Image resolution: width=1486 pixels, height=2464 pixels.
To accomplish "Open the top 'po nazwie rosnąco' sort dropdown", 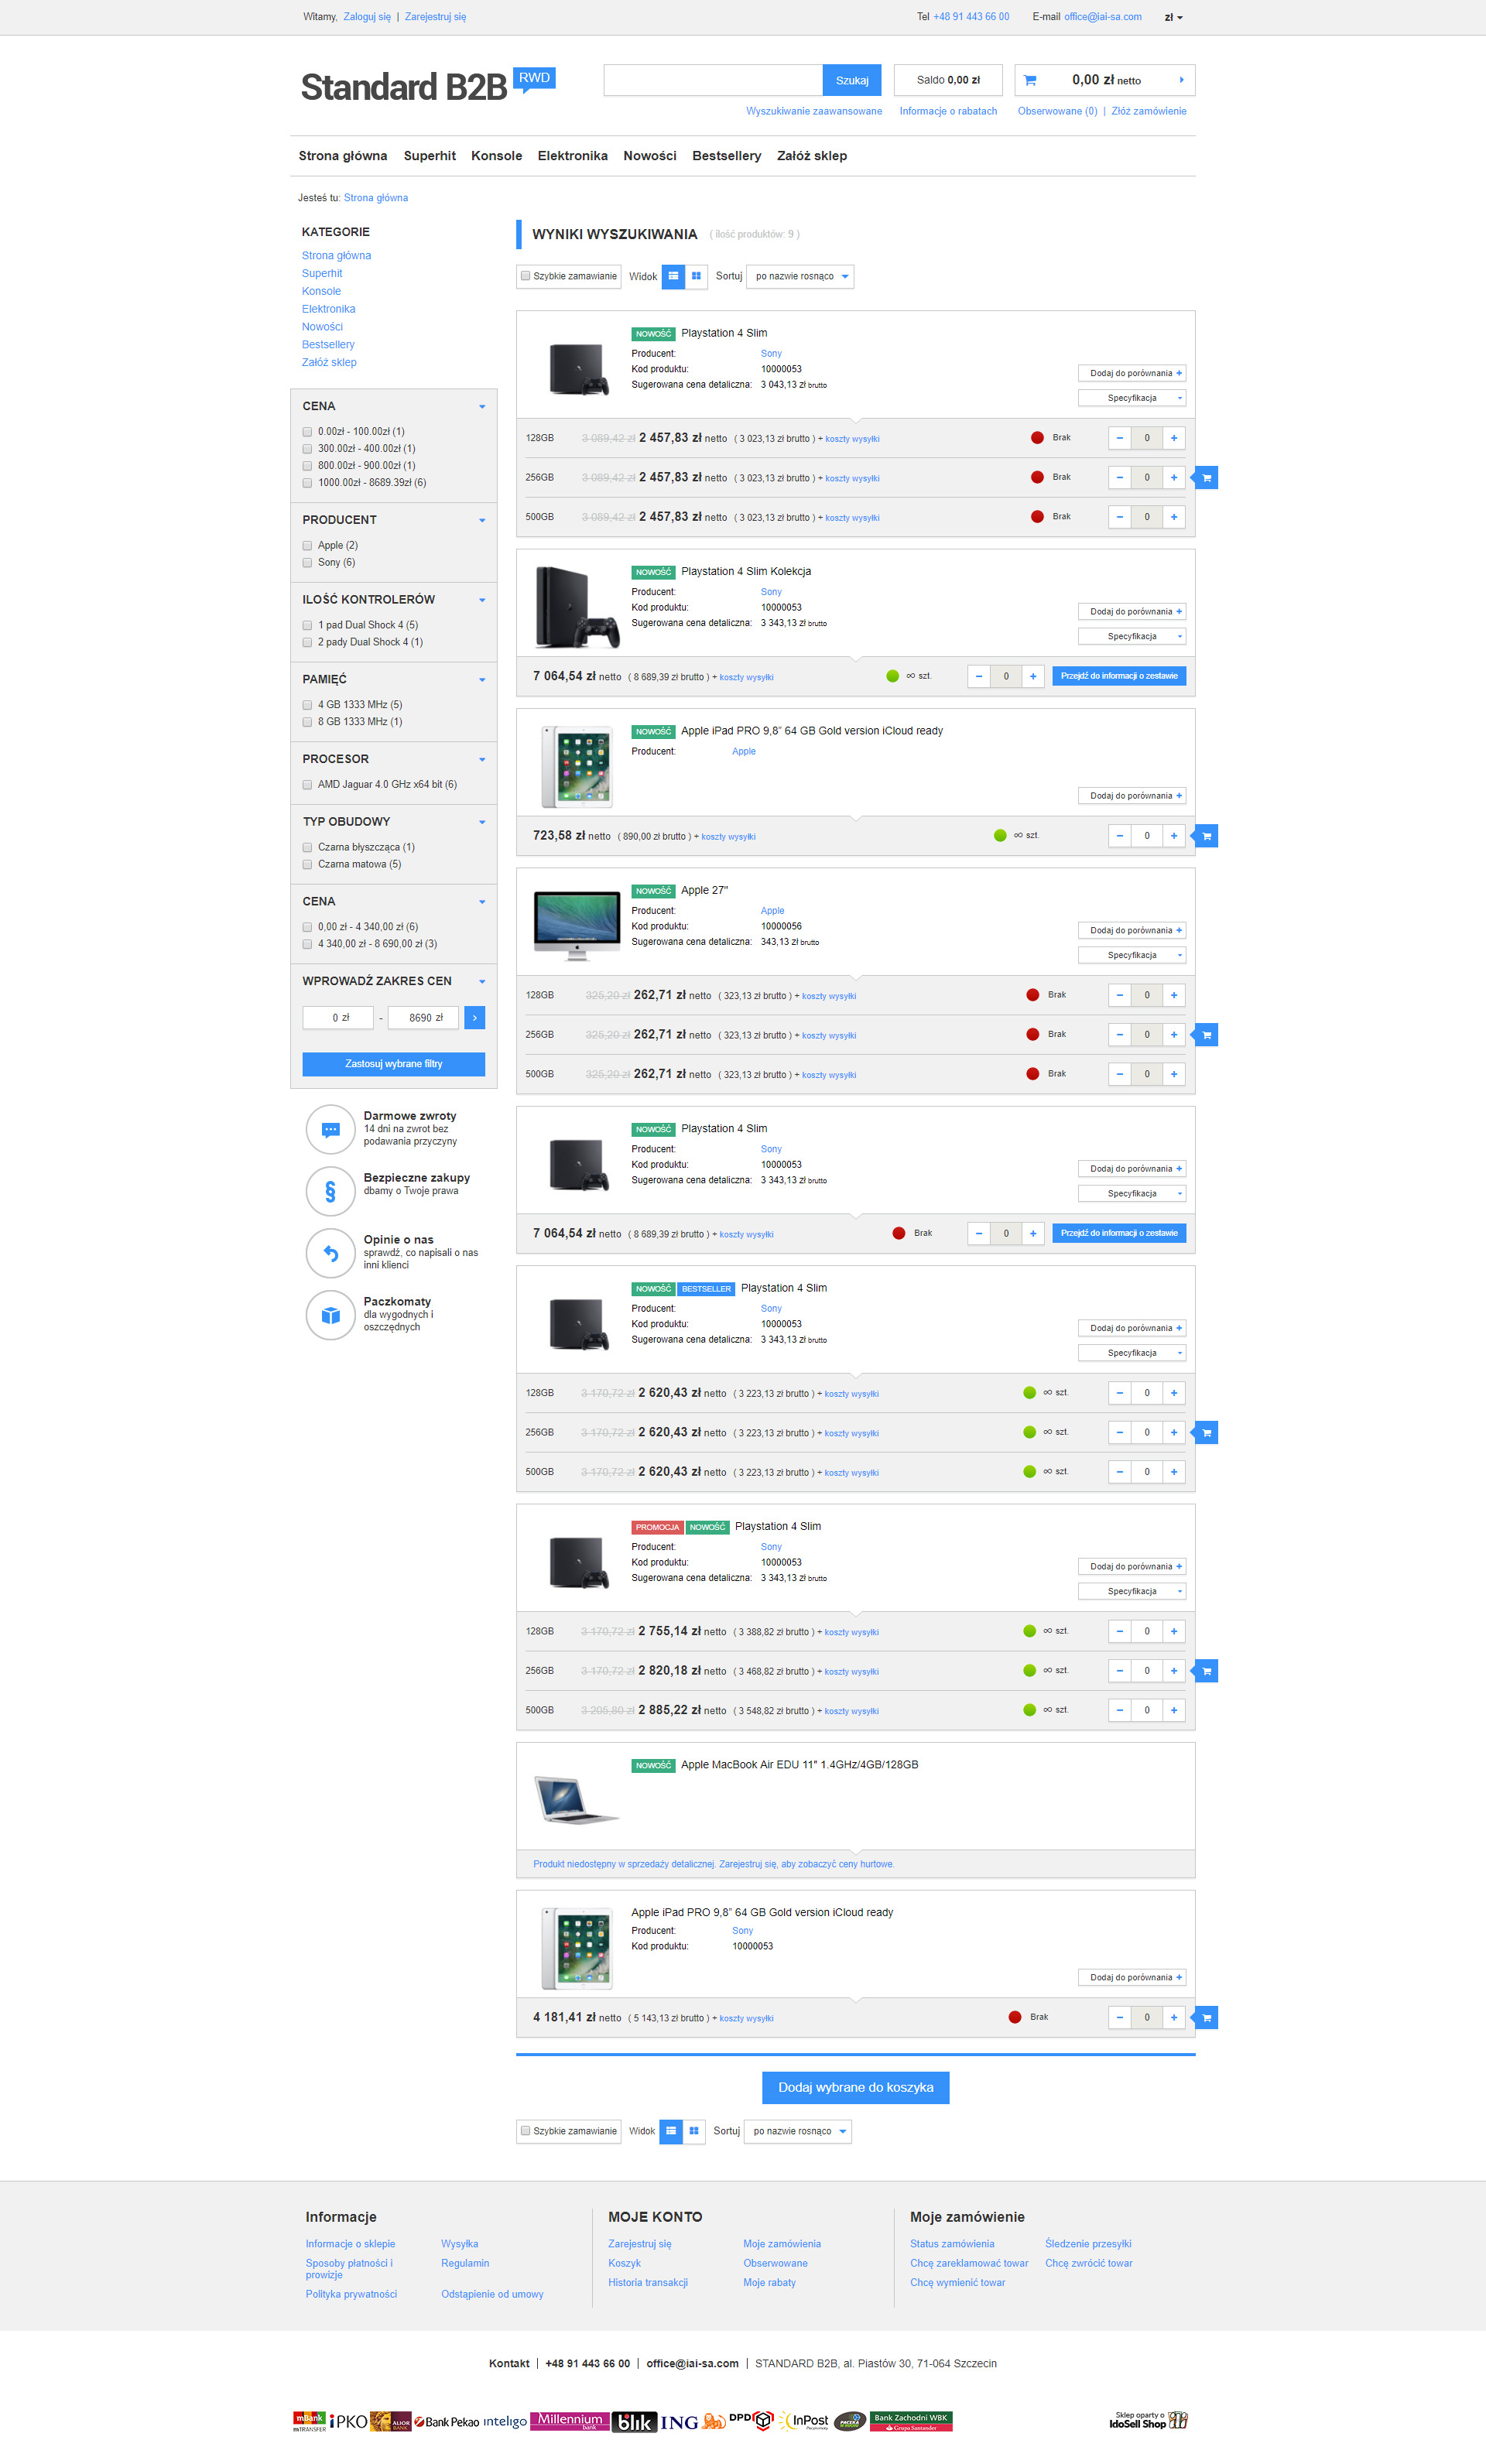I will 800,276.
